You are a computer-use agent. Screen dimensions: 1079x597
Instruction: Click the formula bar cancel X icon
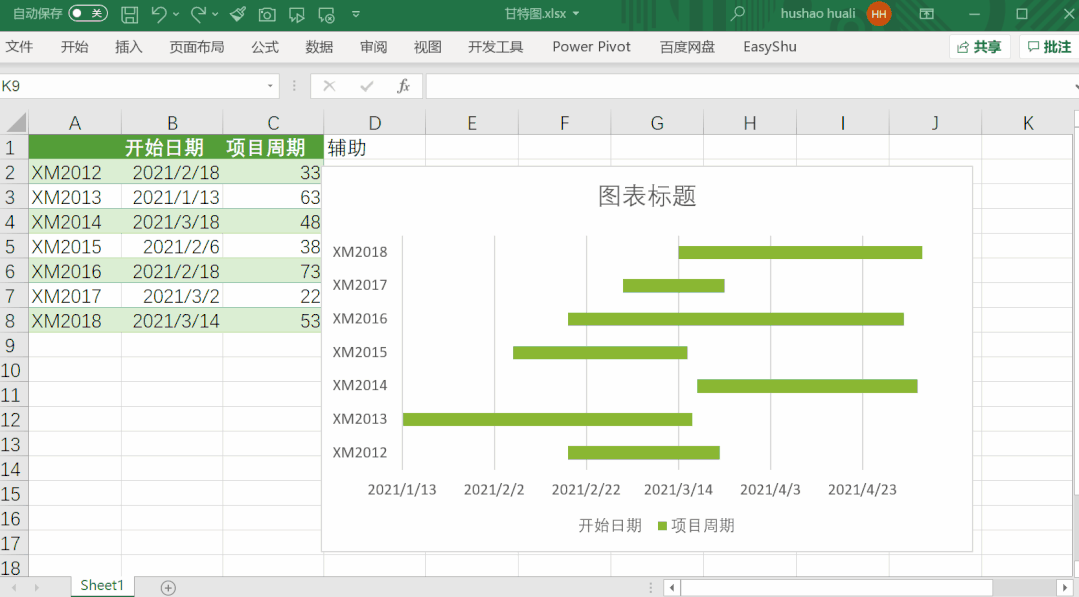pos(329,86)
